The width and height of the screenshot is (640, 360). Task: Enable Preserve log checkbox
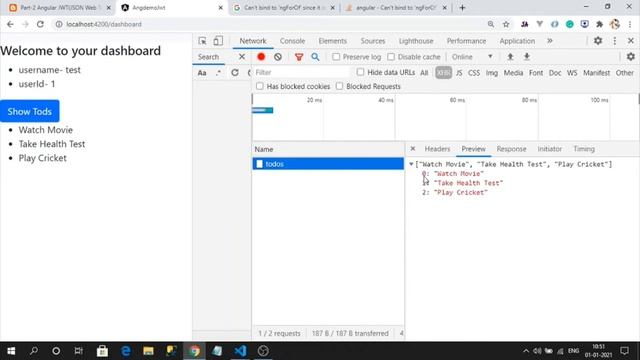(336, 57)
